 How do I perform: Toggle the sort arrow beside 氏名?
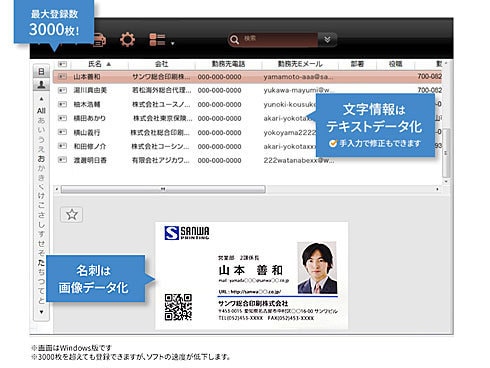pos(108,64)
